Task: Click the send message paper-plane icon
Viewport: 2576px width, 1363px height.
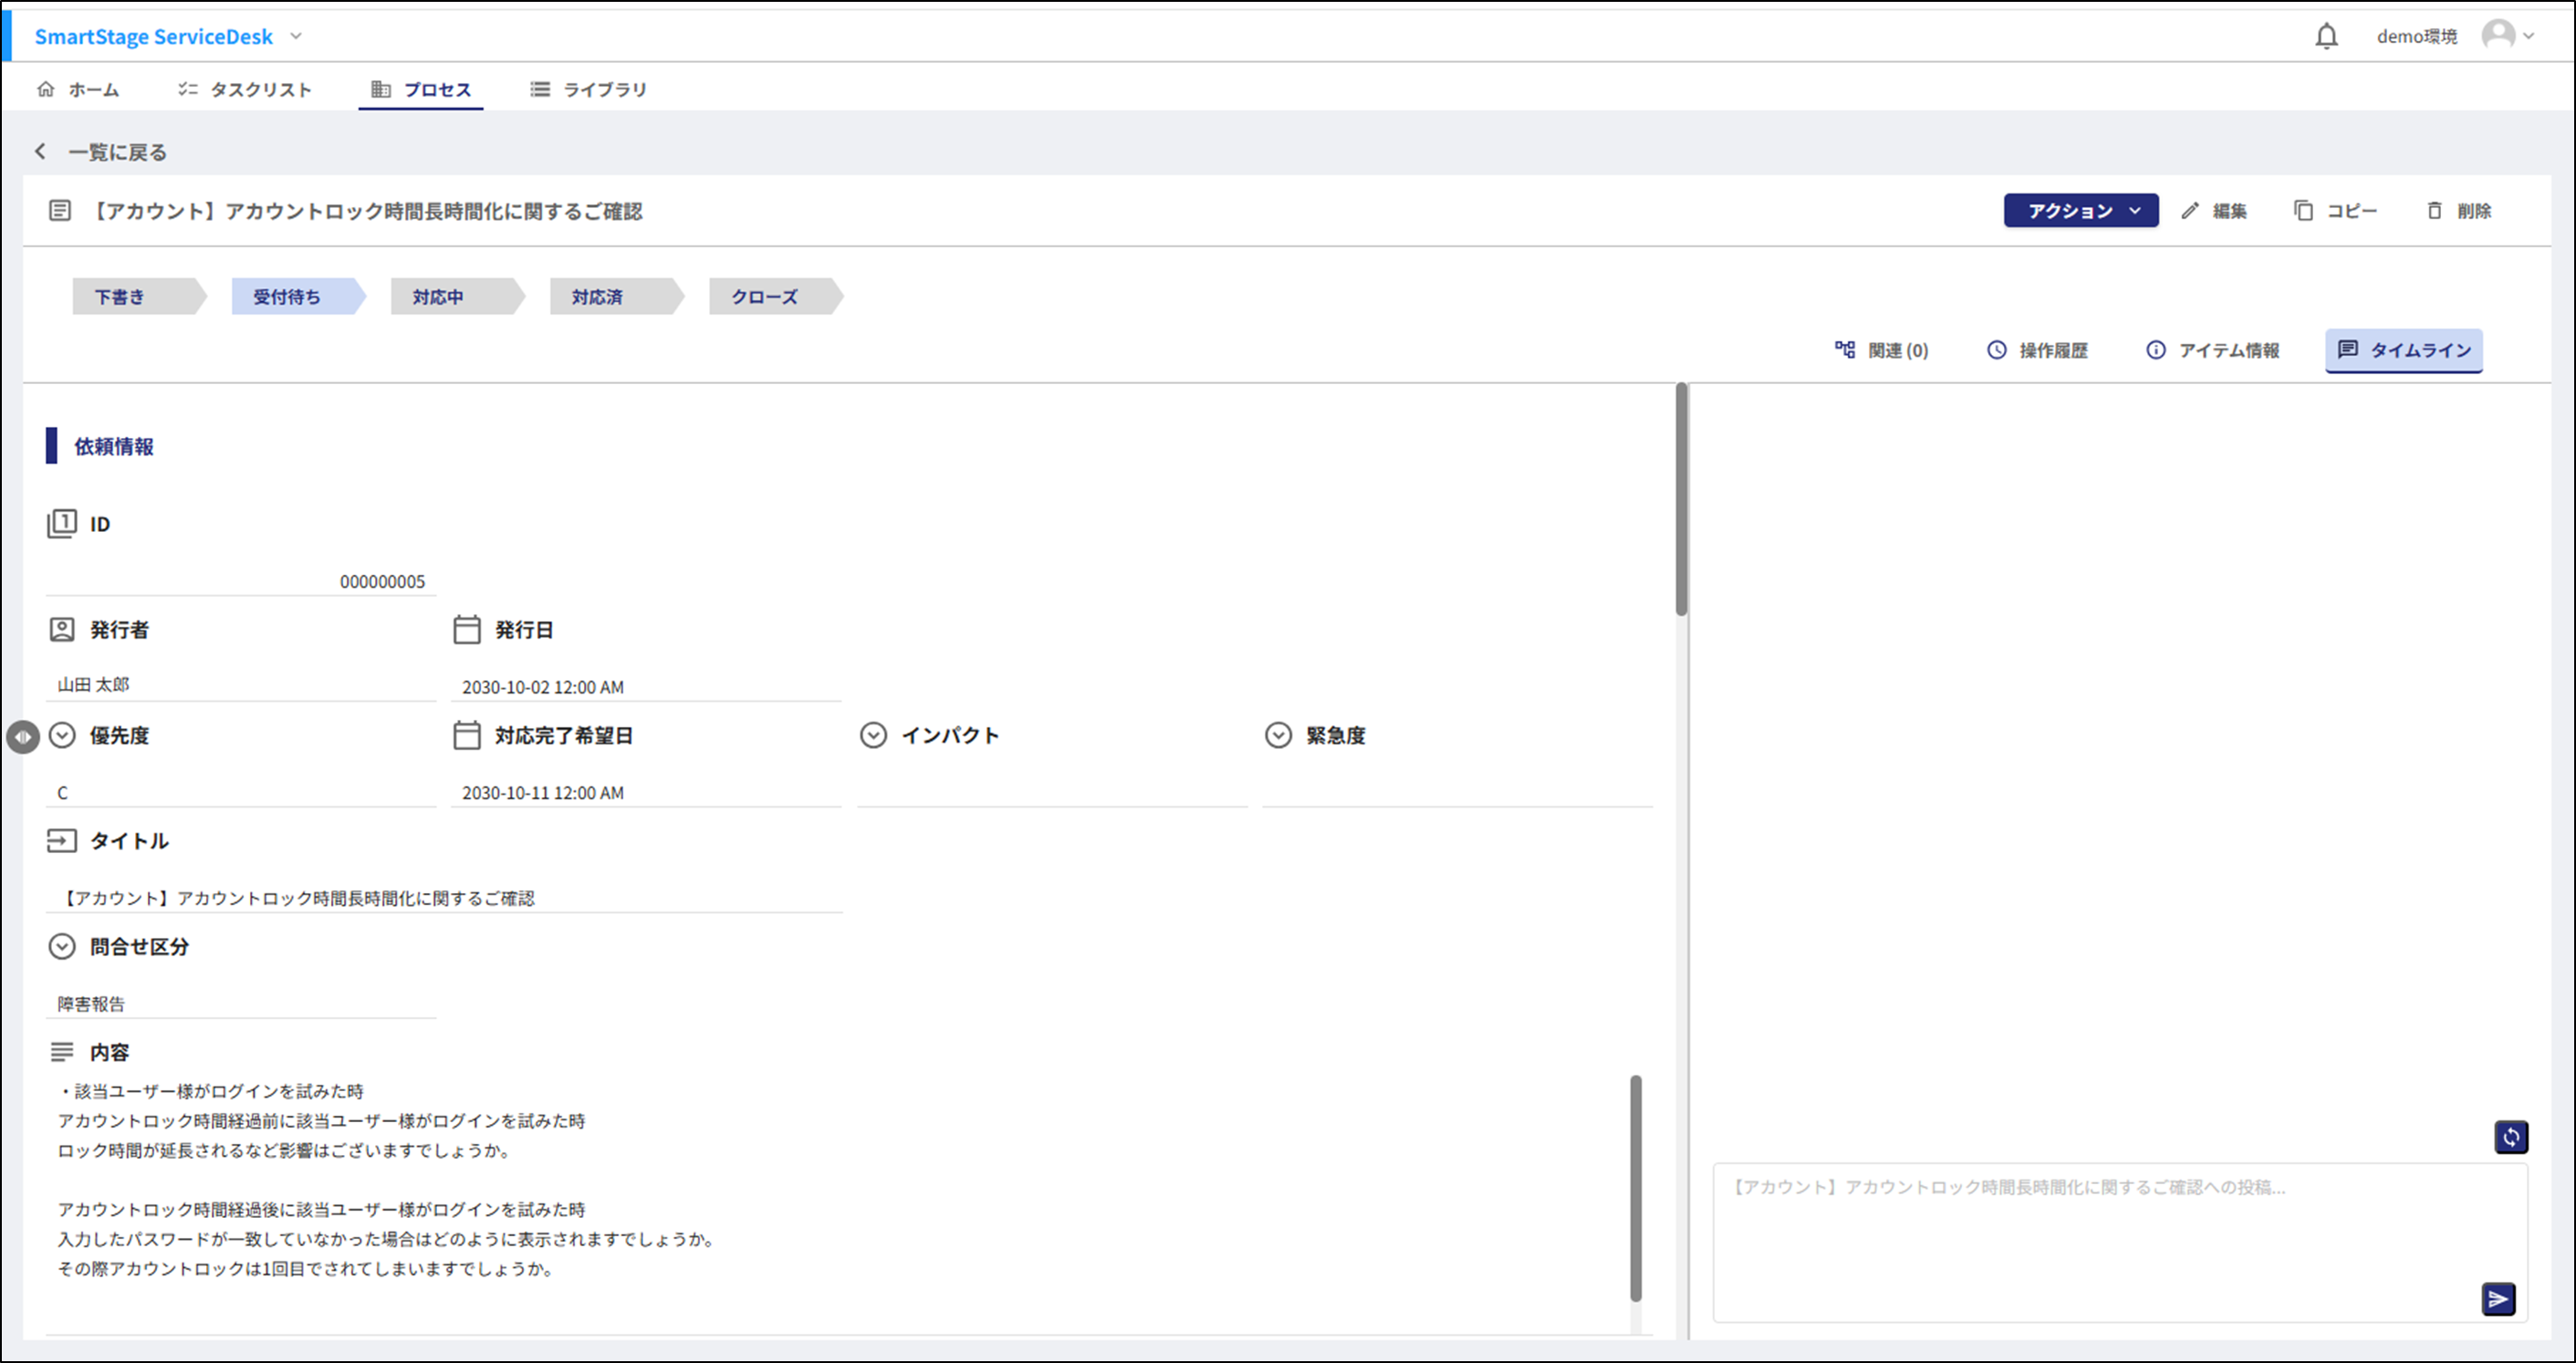Action: click(2498, 1299)
